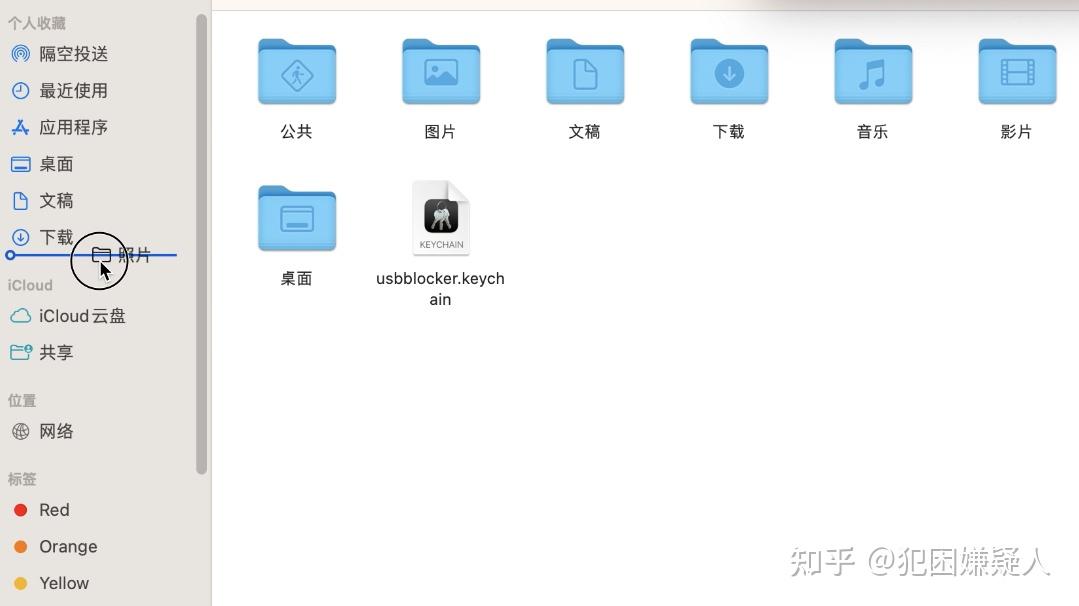This screenshot has height=606, width=1079.
Task: Open 网络 in the sidebar
Action: pyautogui.click(x=56, y=431)
